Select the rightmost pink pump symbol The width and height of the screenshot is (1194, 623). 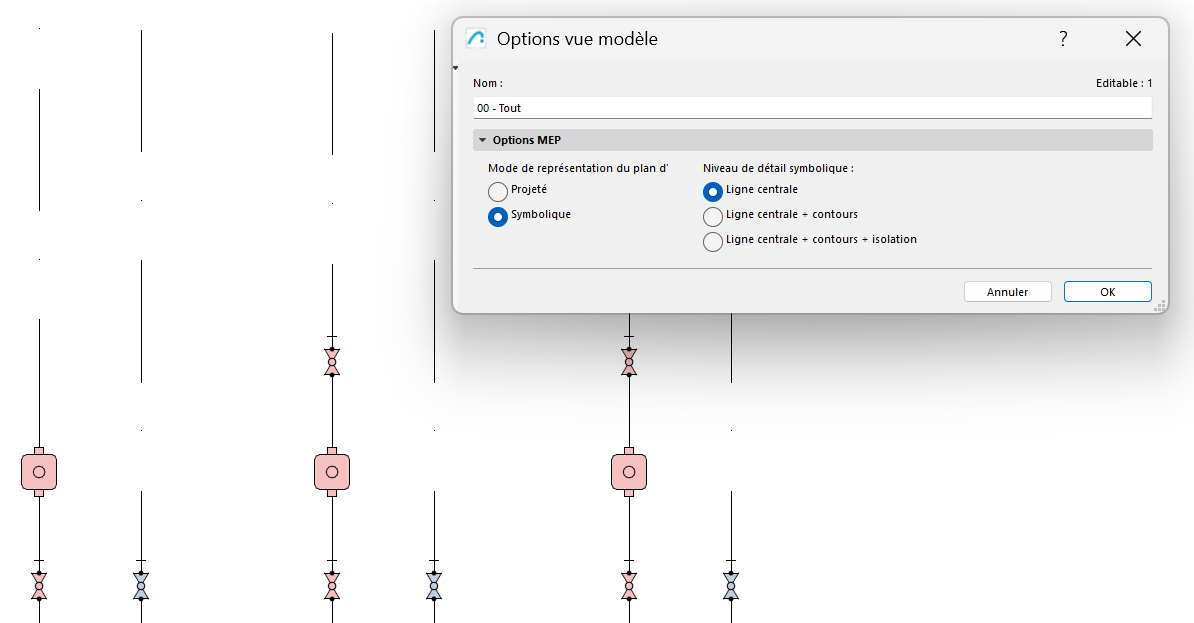click(629, 472)
